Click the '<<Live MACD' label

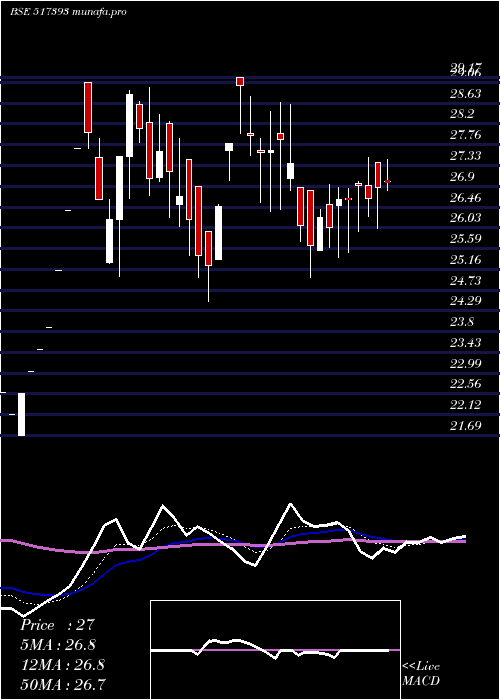tap(421, 673)
